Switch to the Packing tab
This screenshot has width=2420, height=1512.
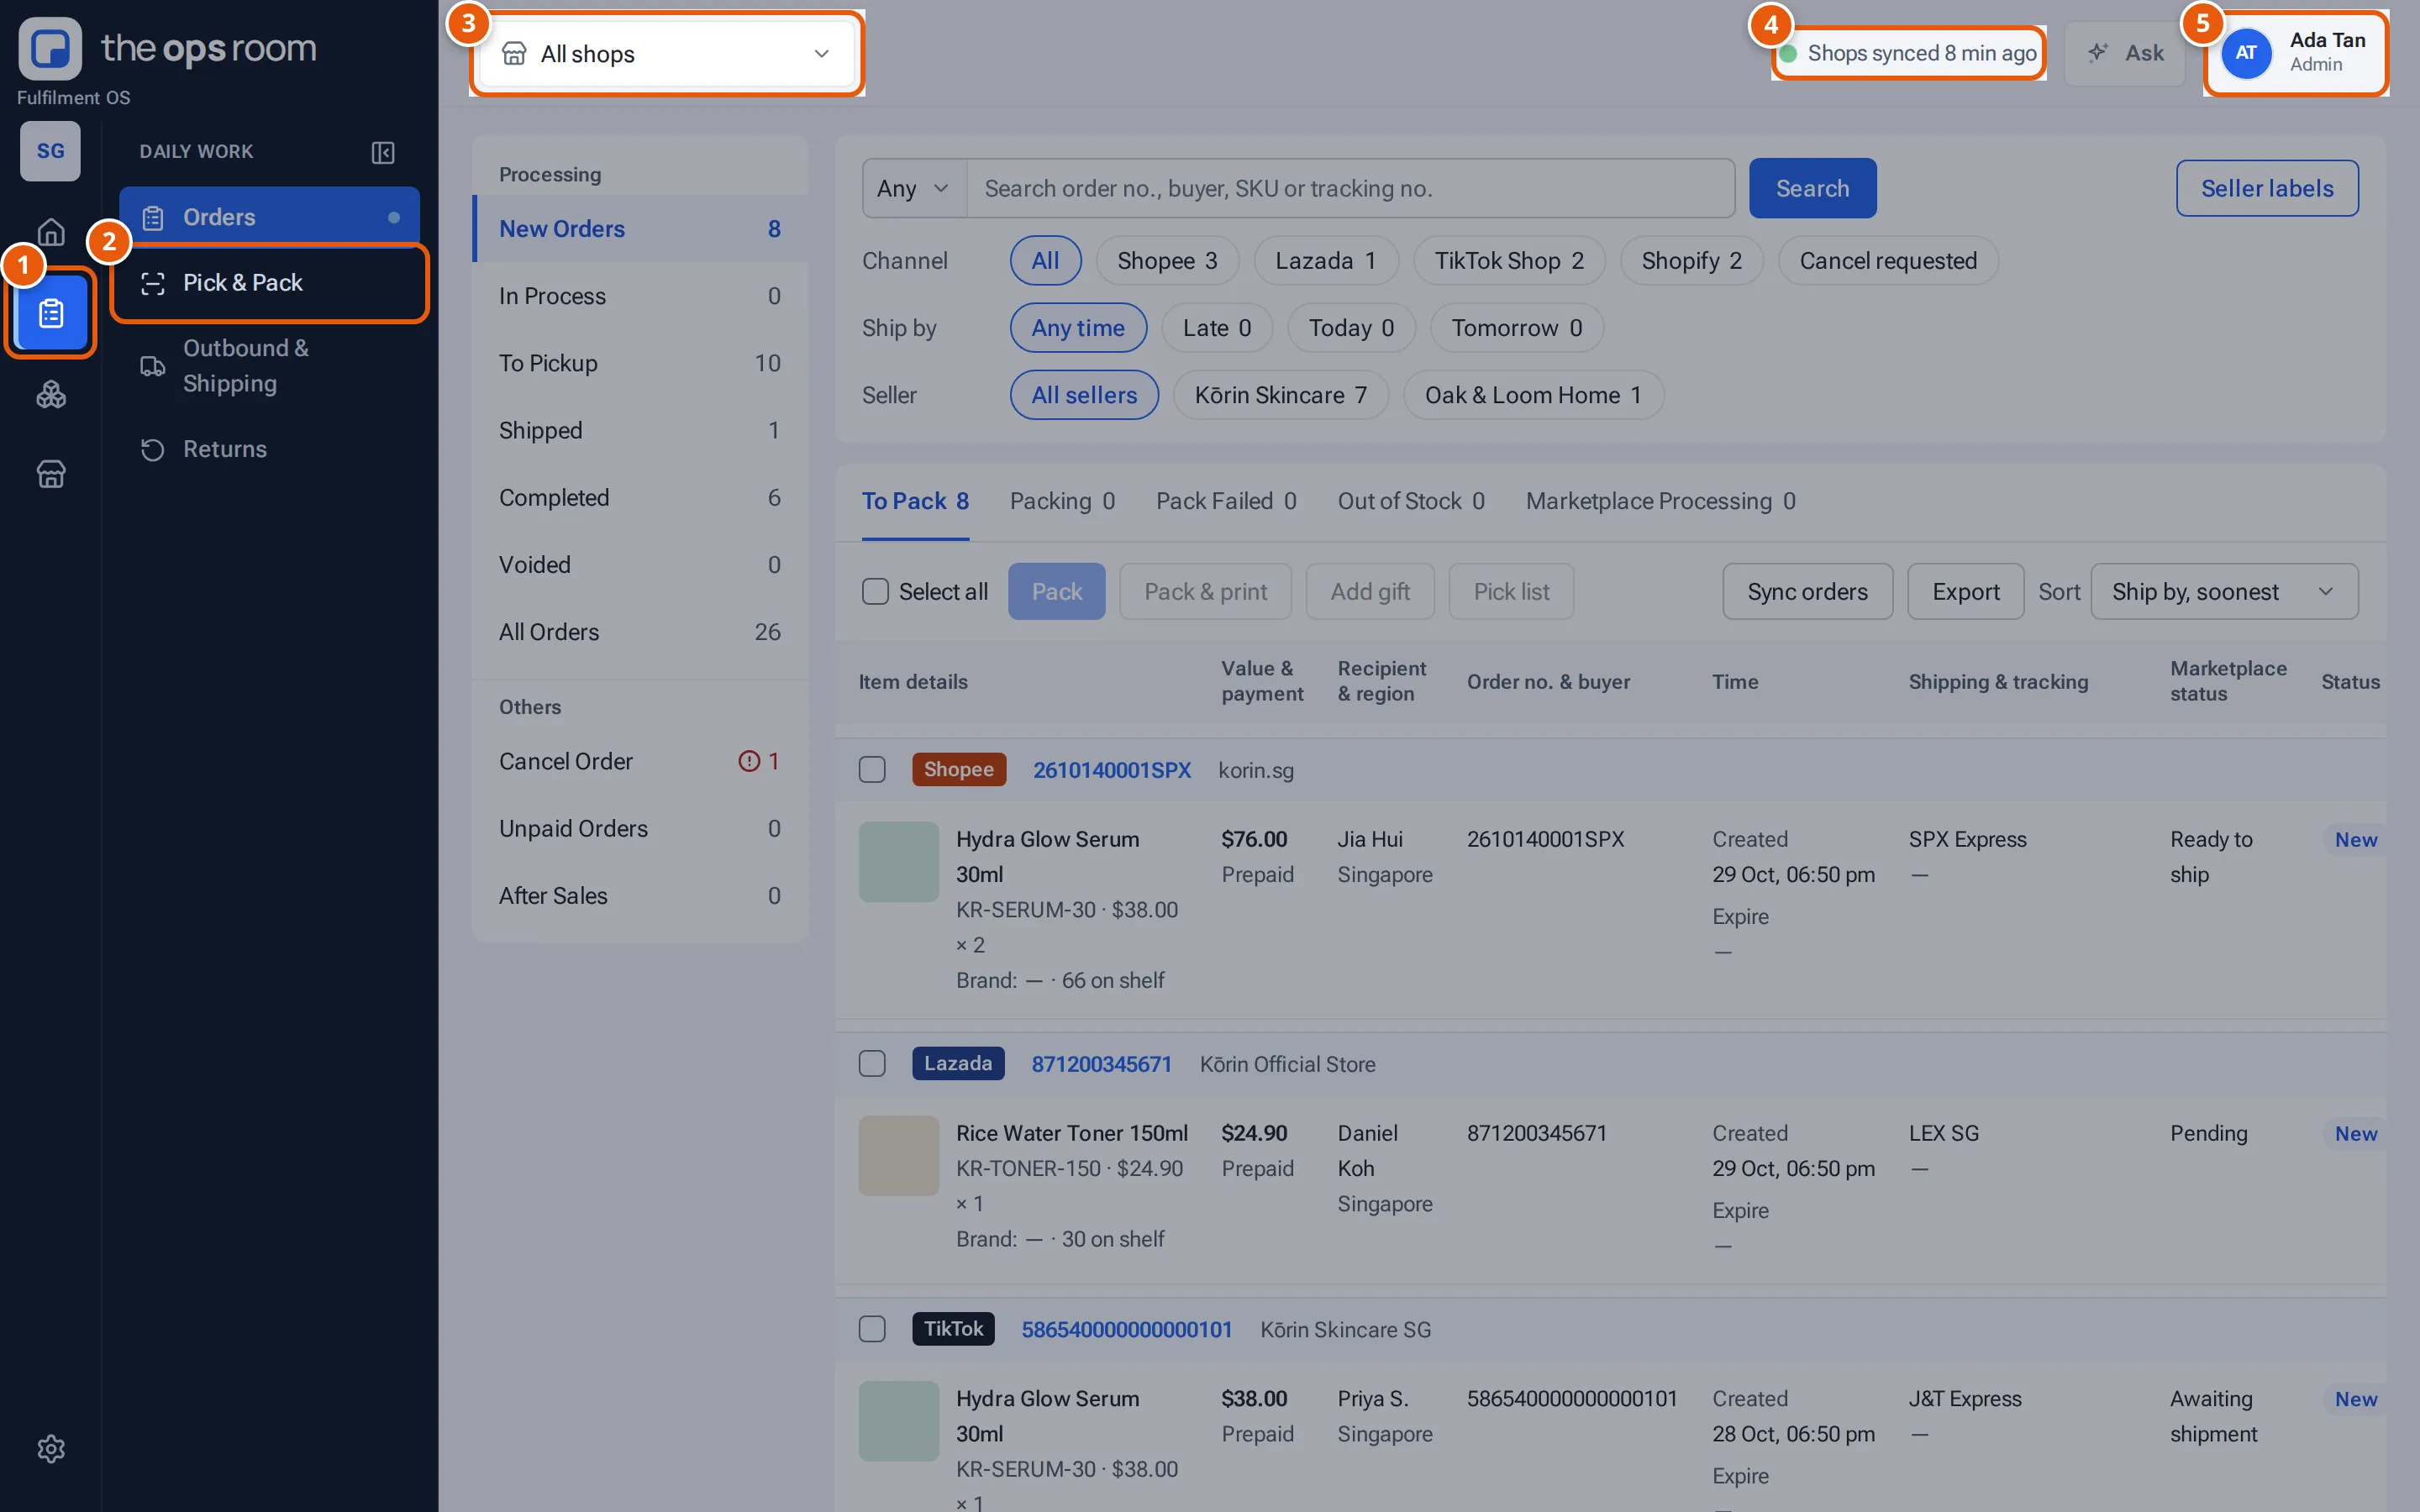1062,501
